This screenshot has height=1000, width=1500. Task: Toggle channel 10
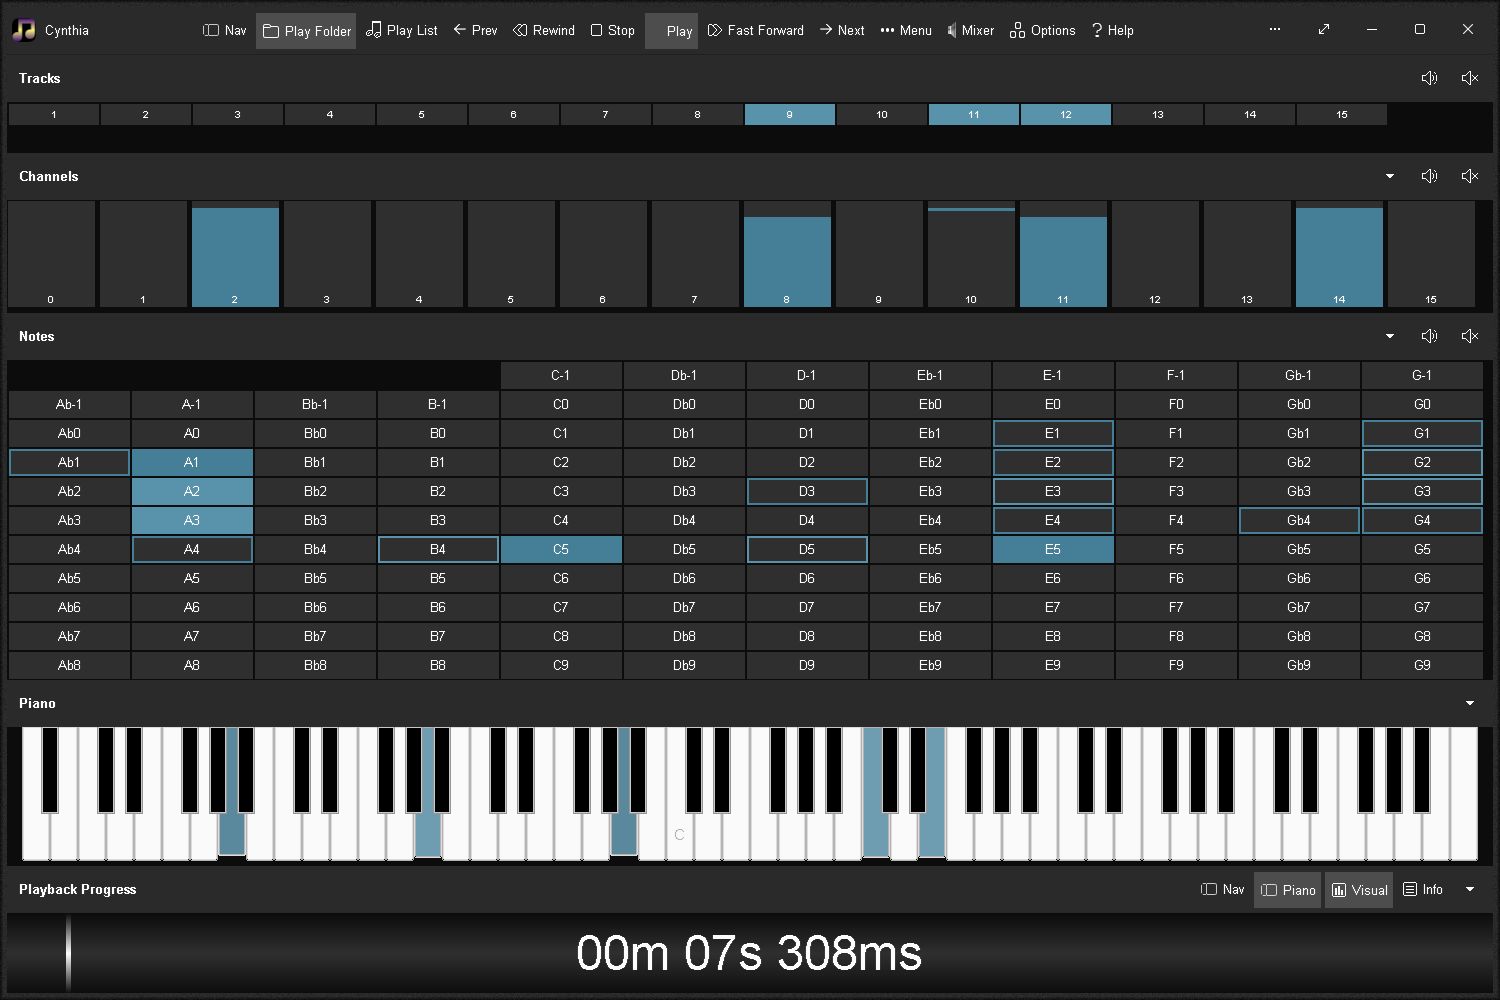pos(971,254)
